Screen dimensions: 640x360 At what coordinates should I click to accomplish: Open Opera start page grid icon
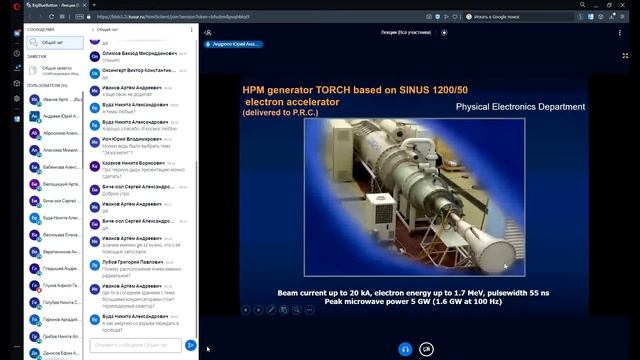coord(62,17)
